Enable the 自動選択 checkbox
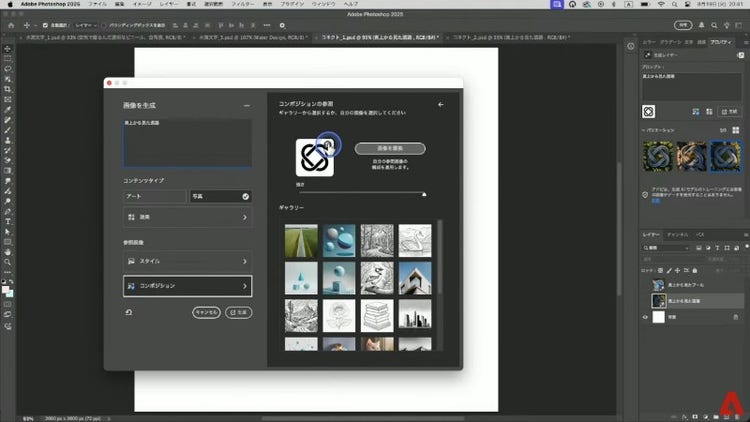The image size is (750, 422). tap(45, 25)
